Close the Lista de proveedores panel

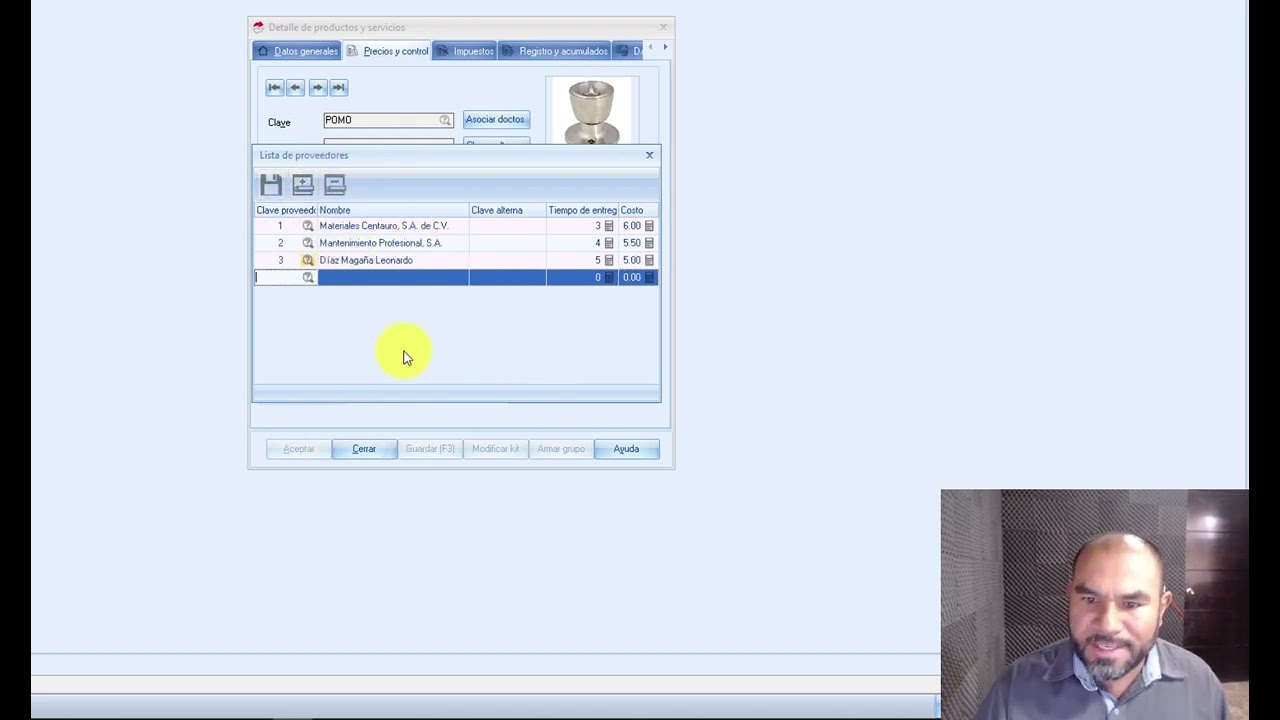pyautogui.click(x=649, y=155)
